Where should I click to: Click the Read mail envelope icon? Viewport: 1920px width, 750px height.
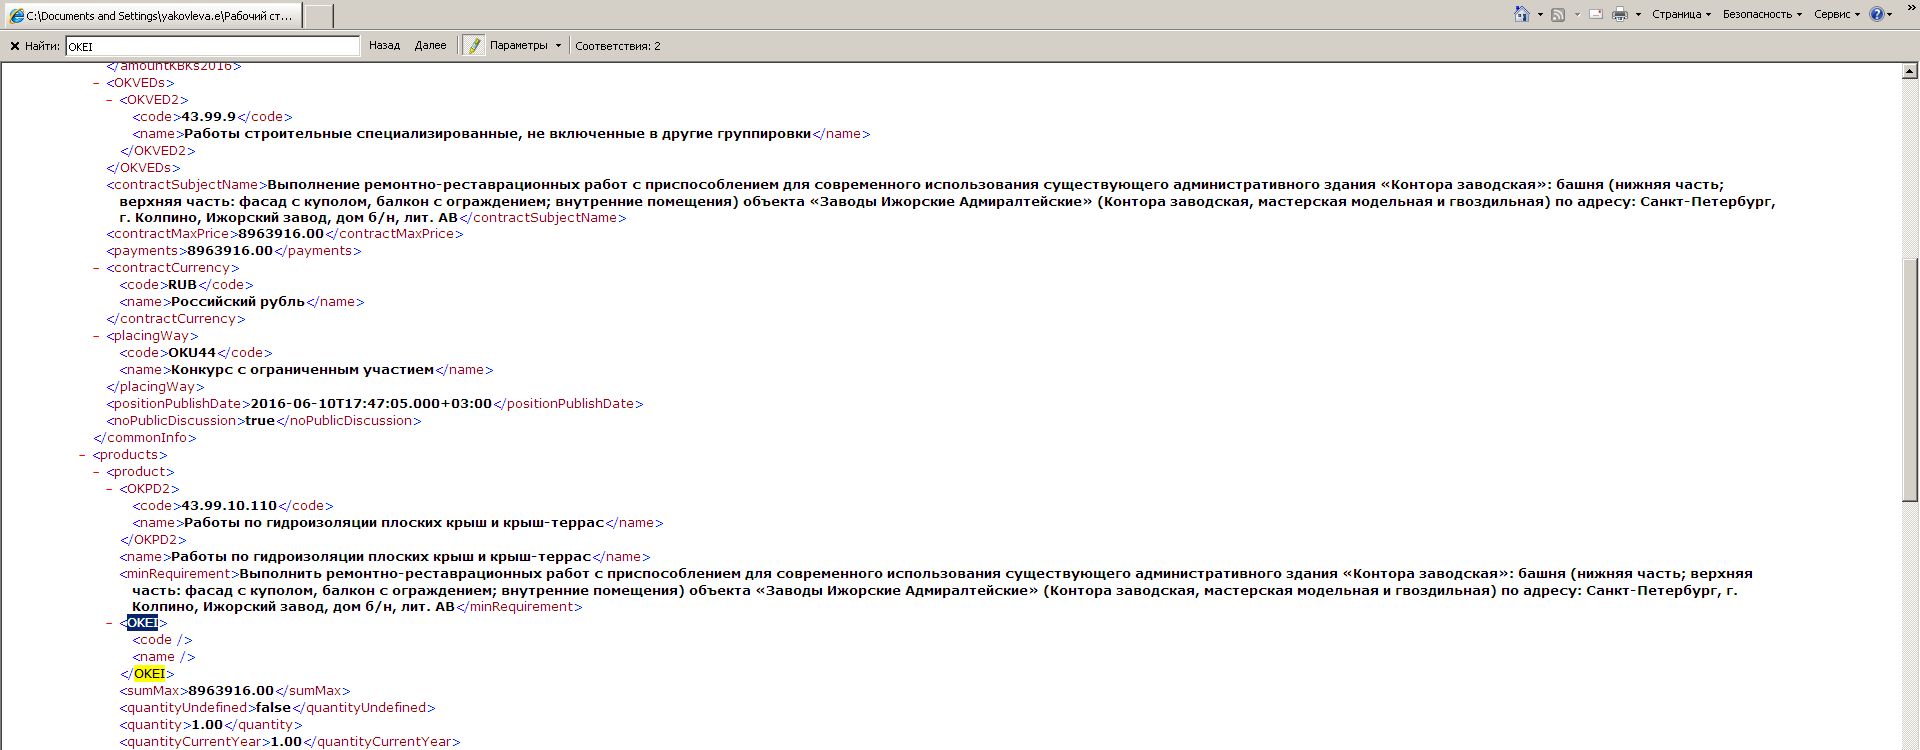coord(1596,14)
